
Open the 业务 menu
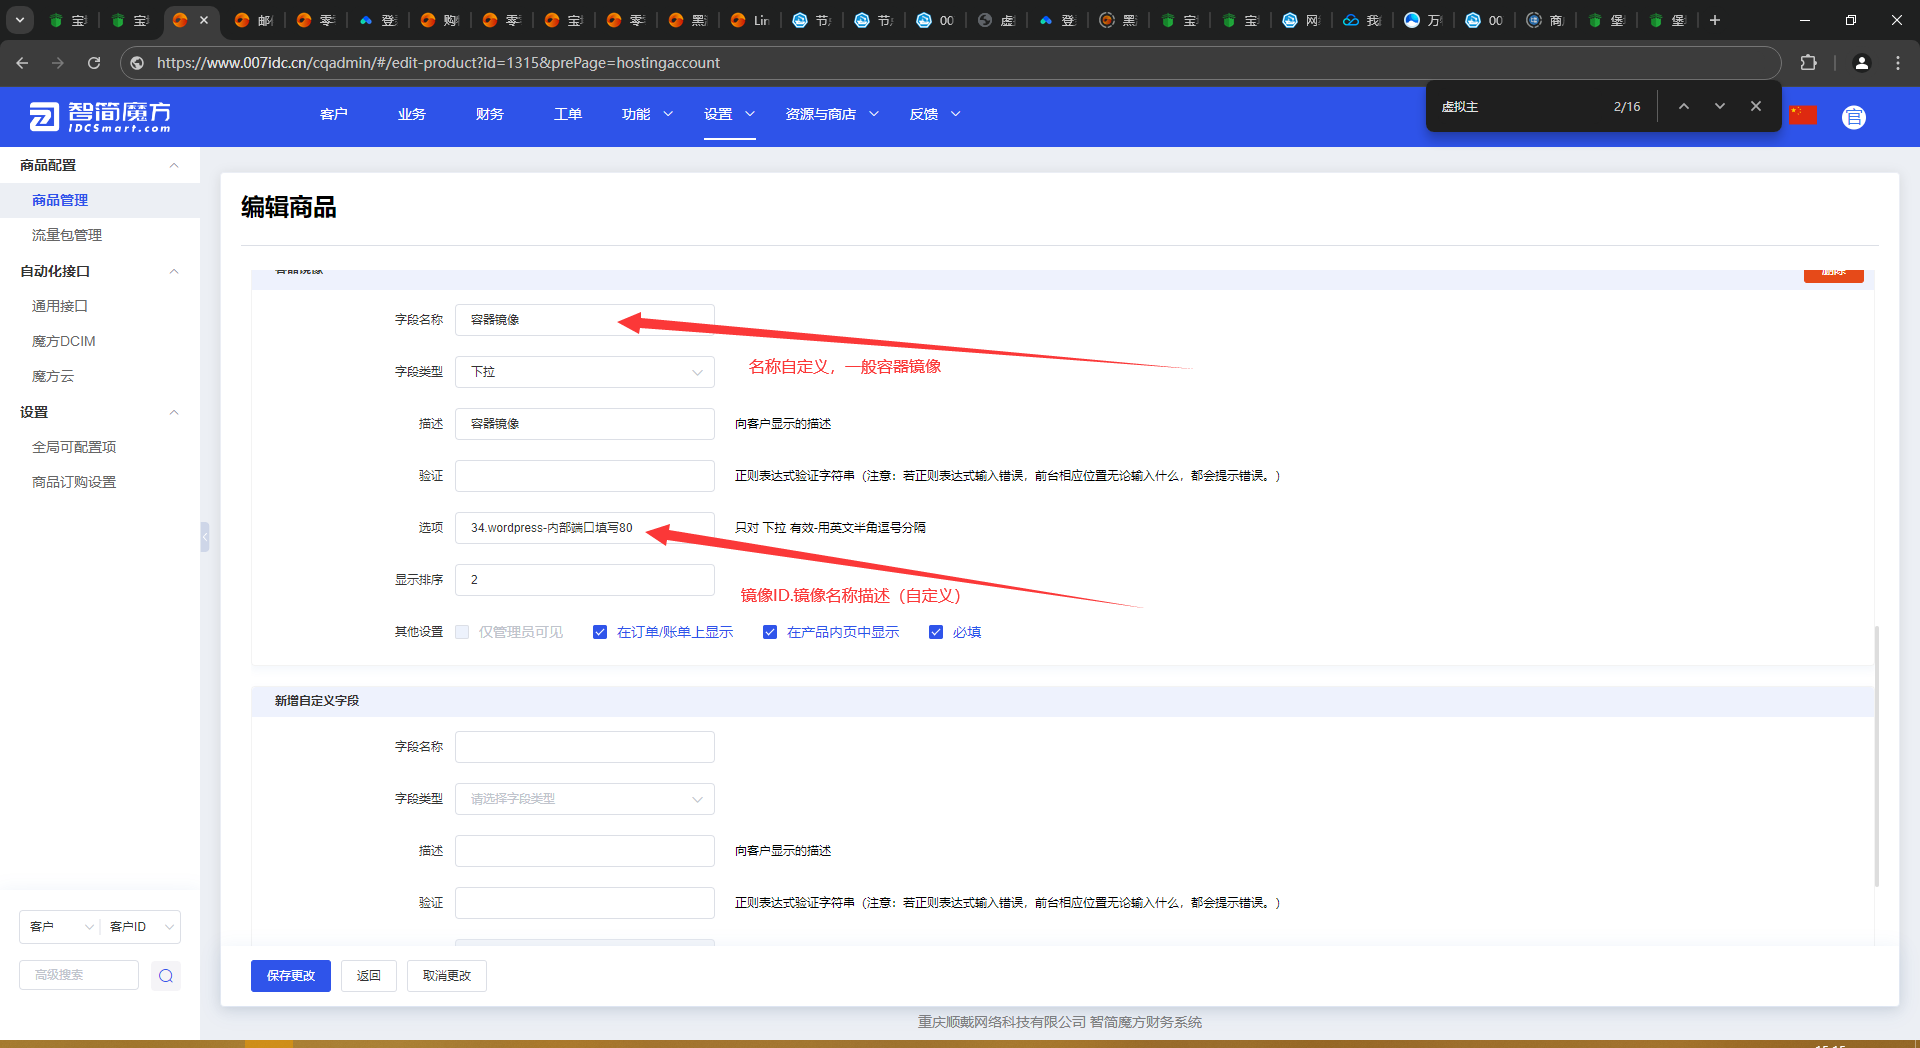click(412, 114)
